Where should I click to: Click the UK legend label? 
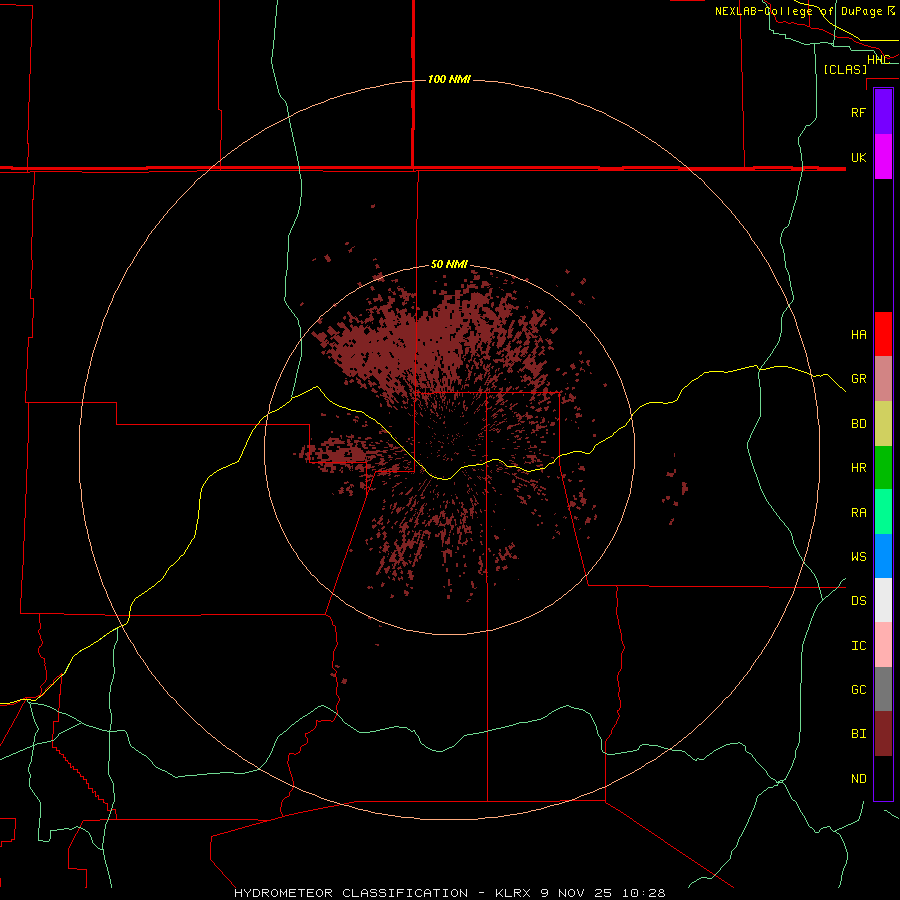click(x=858, y=157)
